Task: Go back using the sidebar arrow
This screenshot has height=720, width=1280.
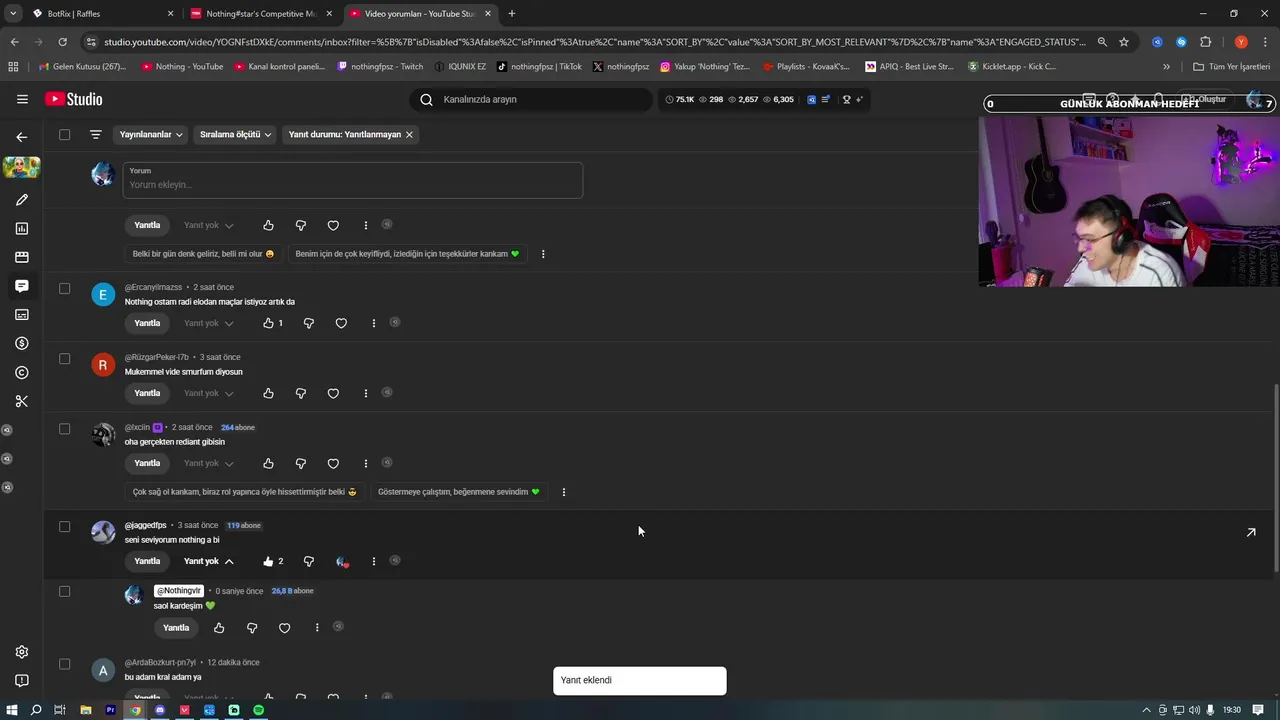Action: (x=22, y=137)
